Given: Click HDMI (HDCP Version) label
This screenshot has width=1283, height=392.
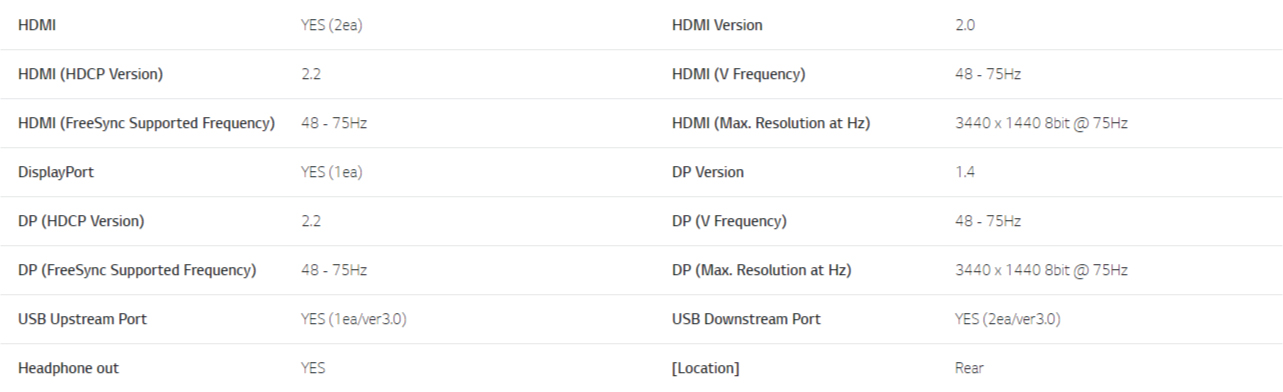Looking at the screenshot, I should [x=90, y=74].
